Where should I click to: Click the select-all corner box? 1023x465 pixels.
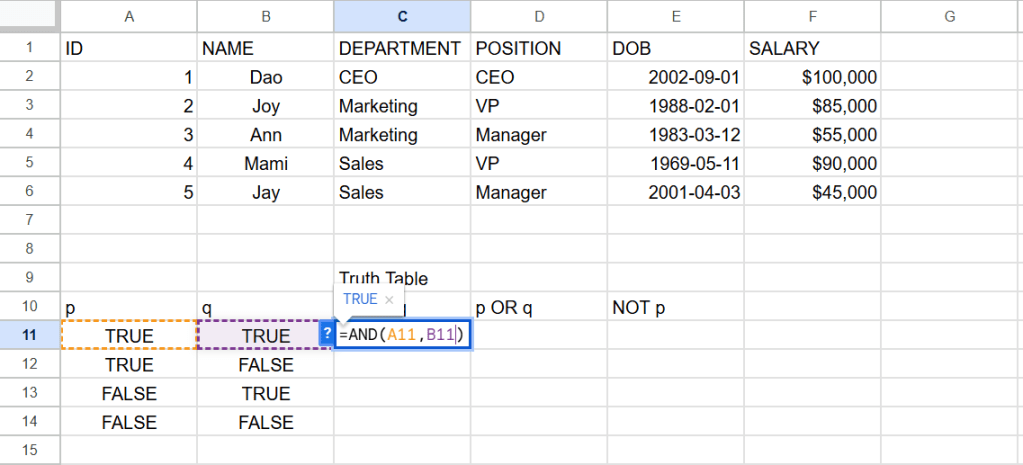(x=30, y=16)
